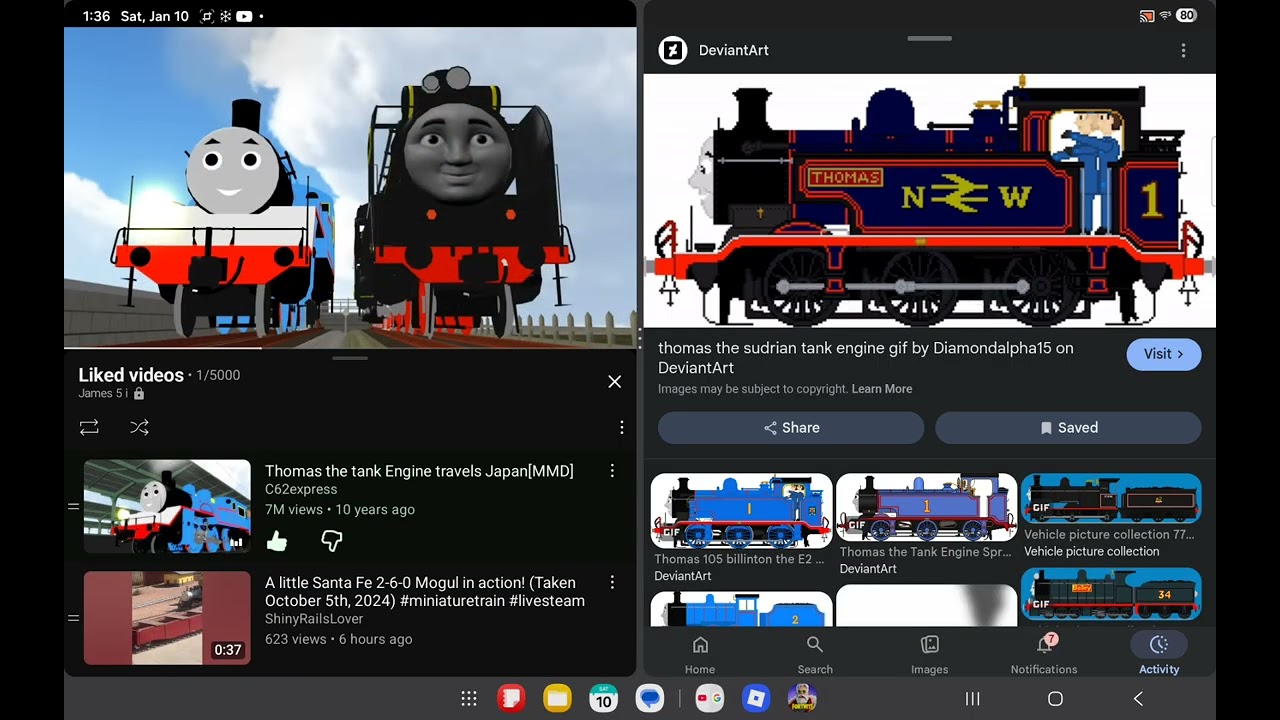Open YouTube and Google split pair icon
The image size is (1280, 720).
tap(710, 698)
